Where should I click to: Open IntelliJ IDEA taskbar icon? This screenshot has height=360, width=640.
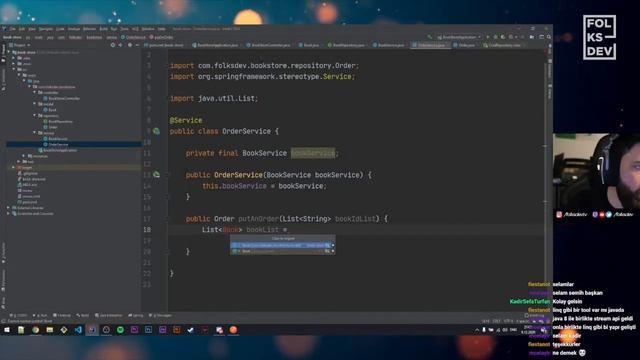tap(92, 330)
